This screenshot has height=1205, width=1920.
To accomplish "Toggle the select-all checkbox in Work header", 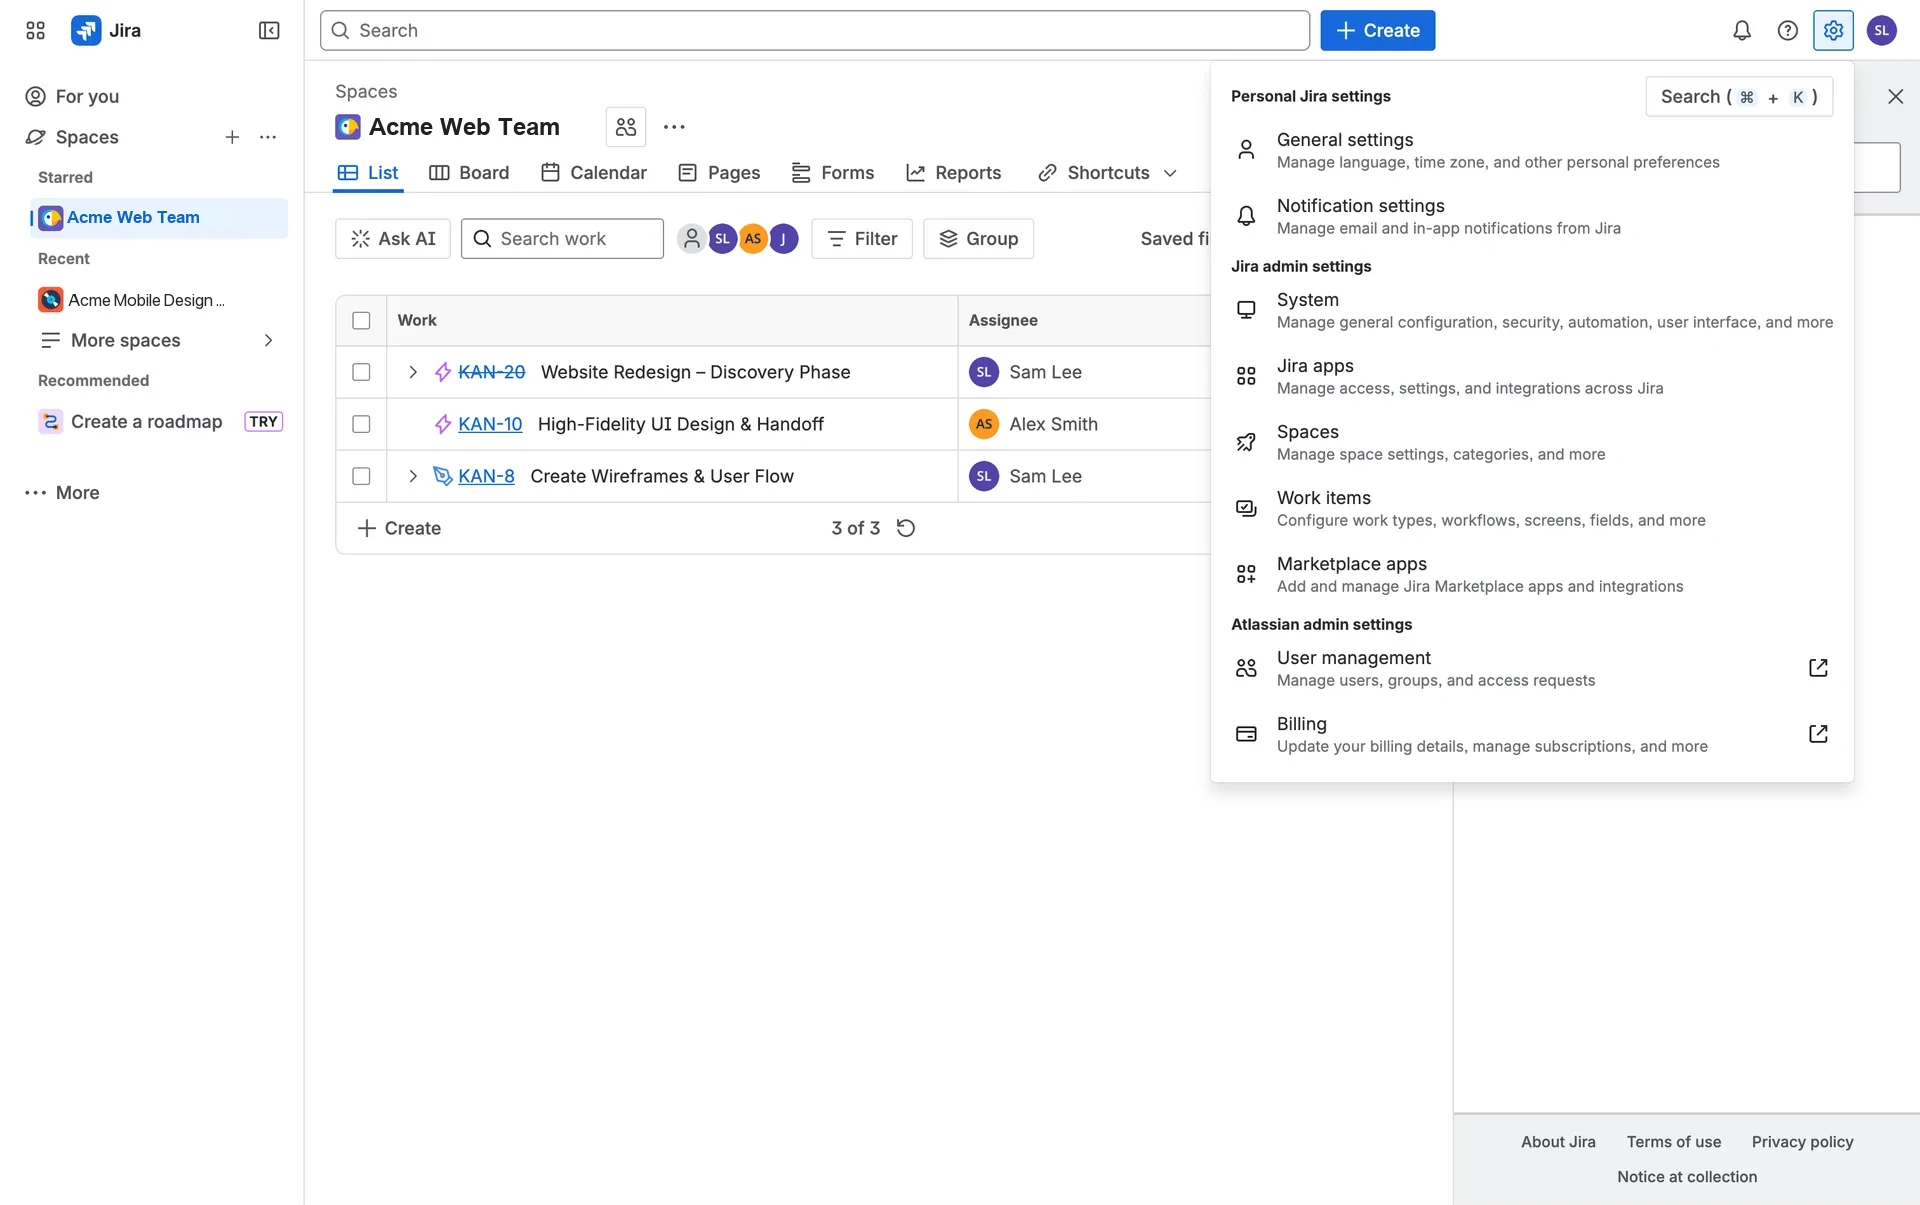I will pyautogui.click(x=361, y=320).
